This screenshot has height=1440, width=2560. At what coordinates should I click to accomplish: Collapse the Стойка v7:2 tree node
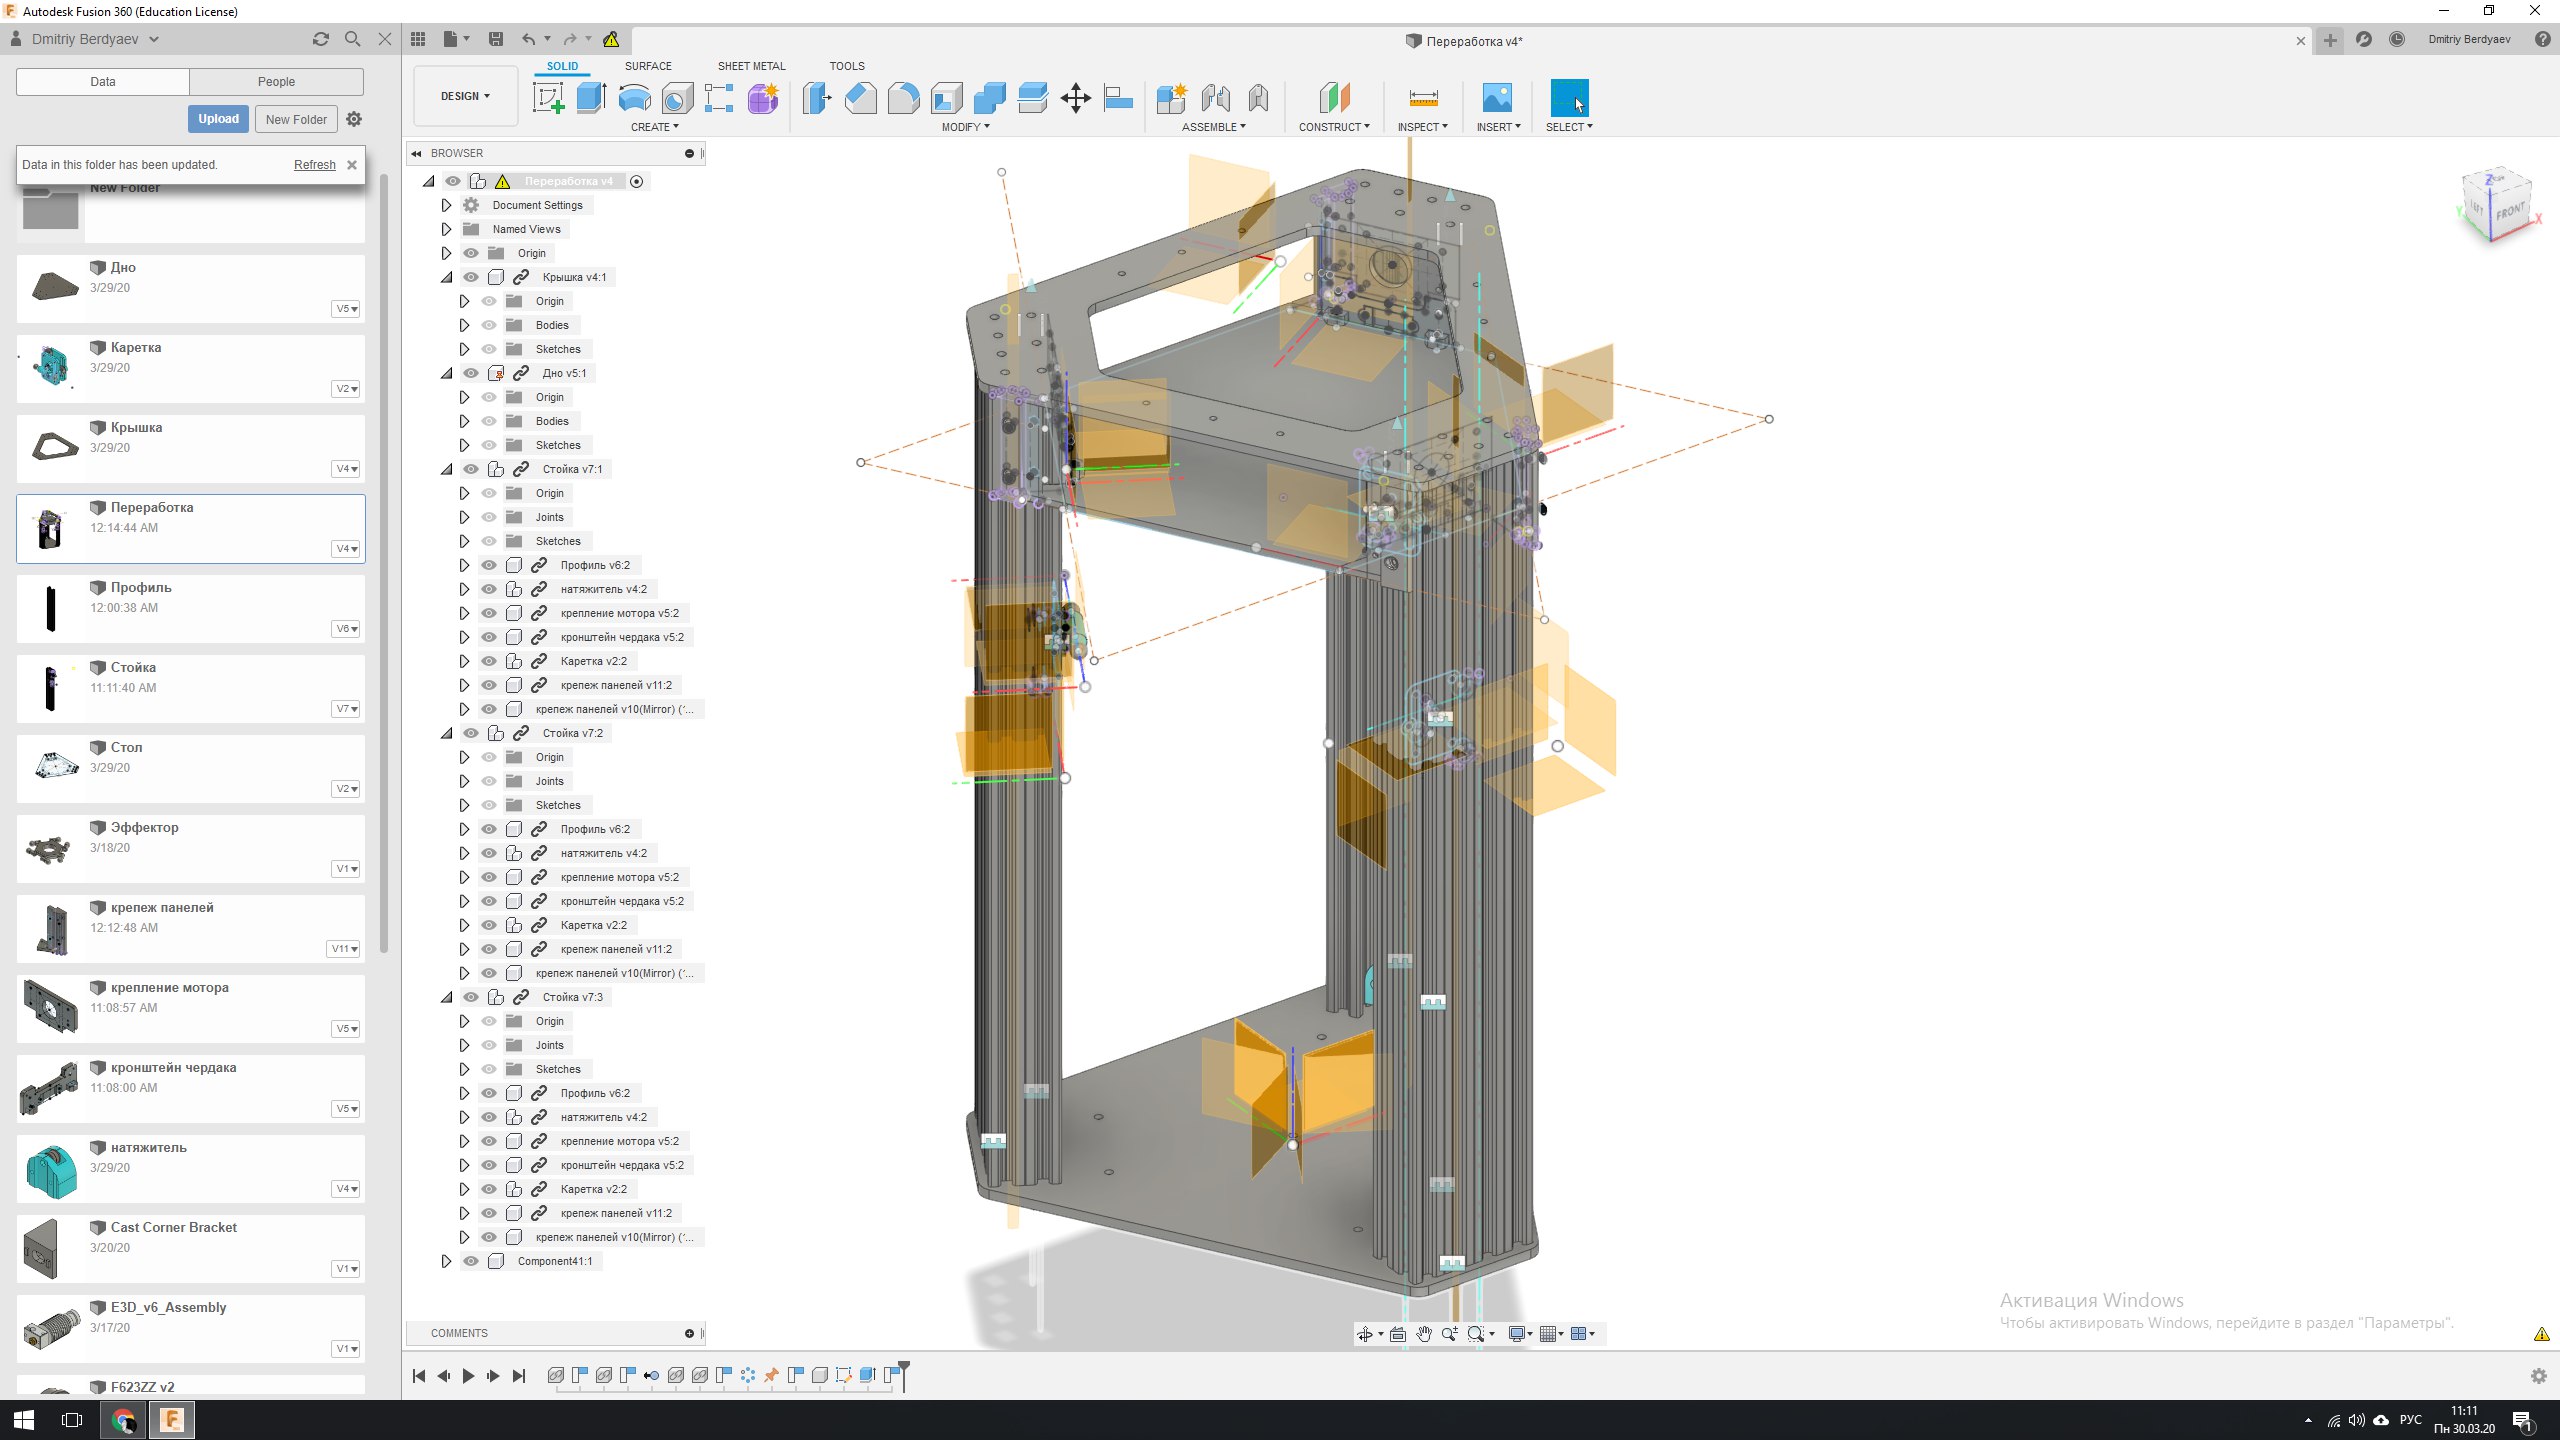click(x=446, y=733)
